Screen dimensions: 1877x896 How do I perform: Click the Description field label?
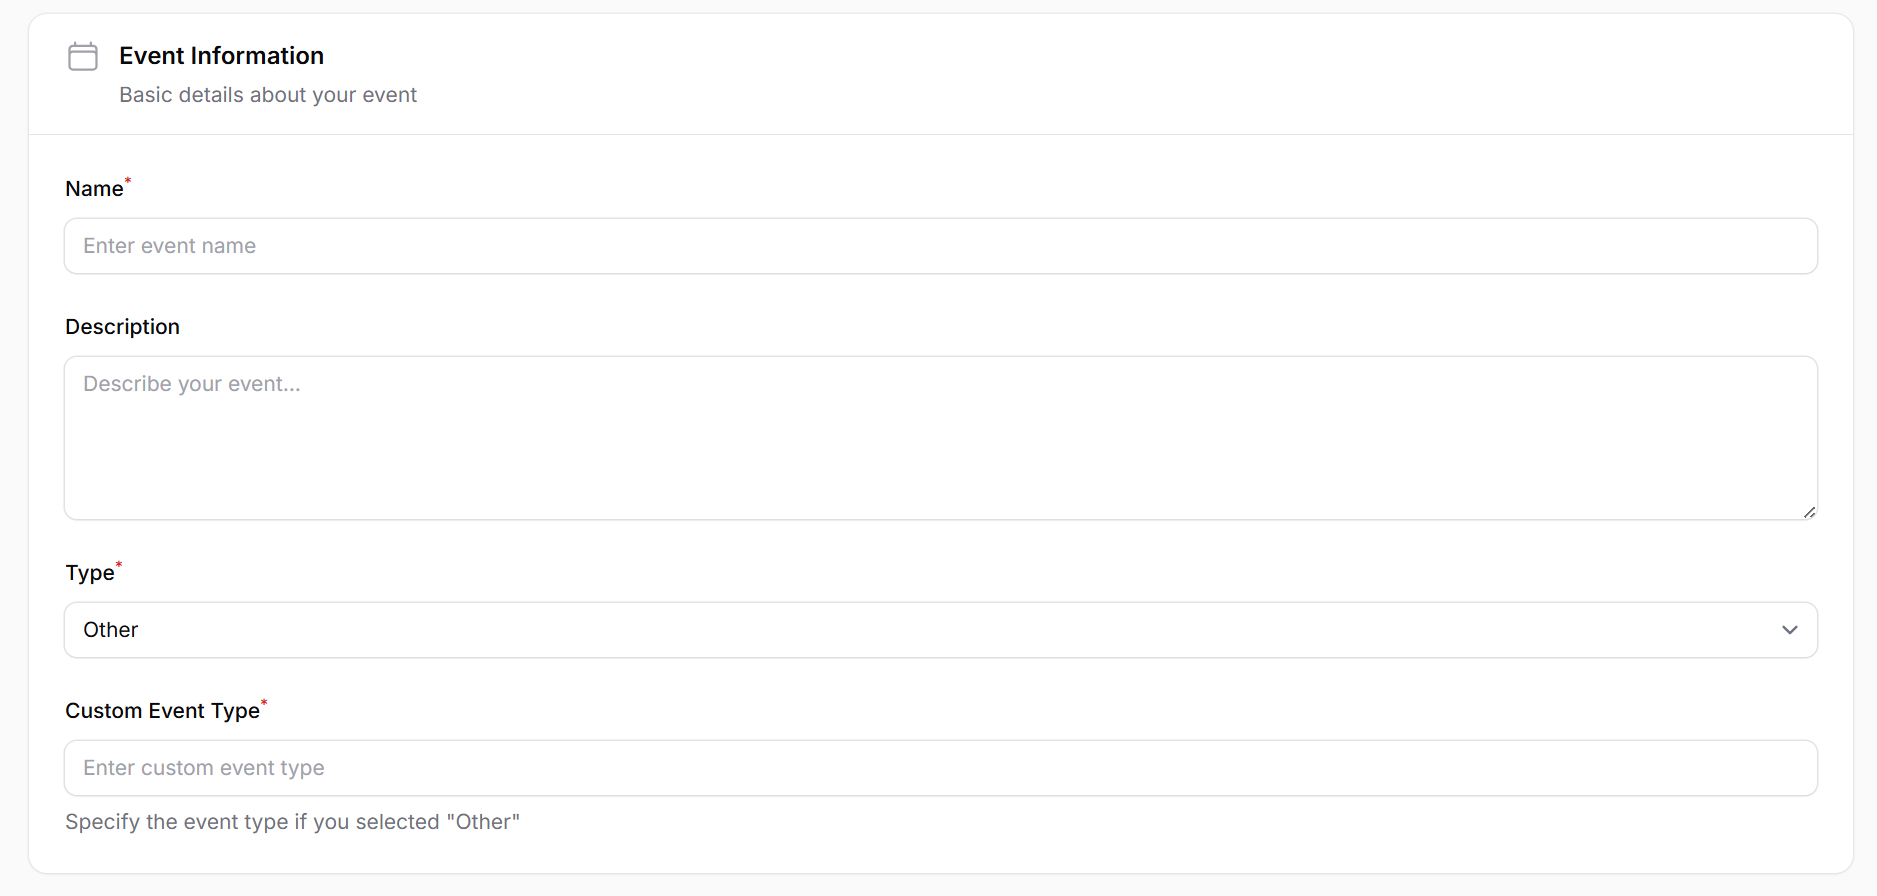122,327
